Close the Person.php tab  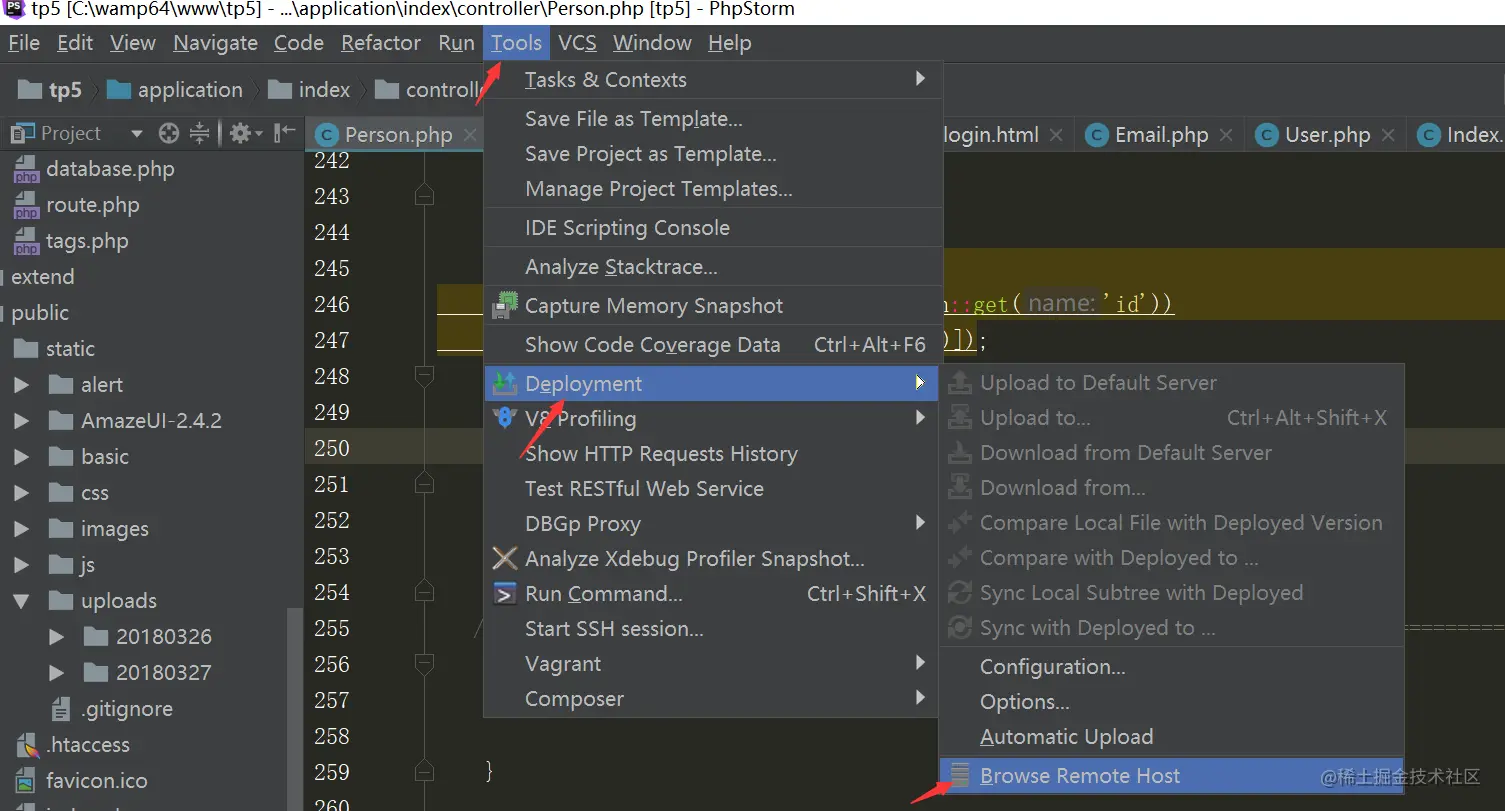[x=470, y=135]
